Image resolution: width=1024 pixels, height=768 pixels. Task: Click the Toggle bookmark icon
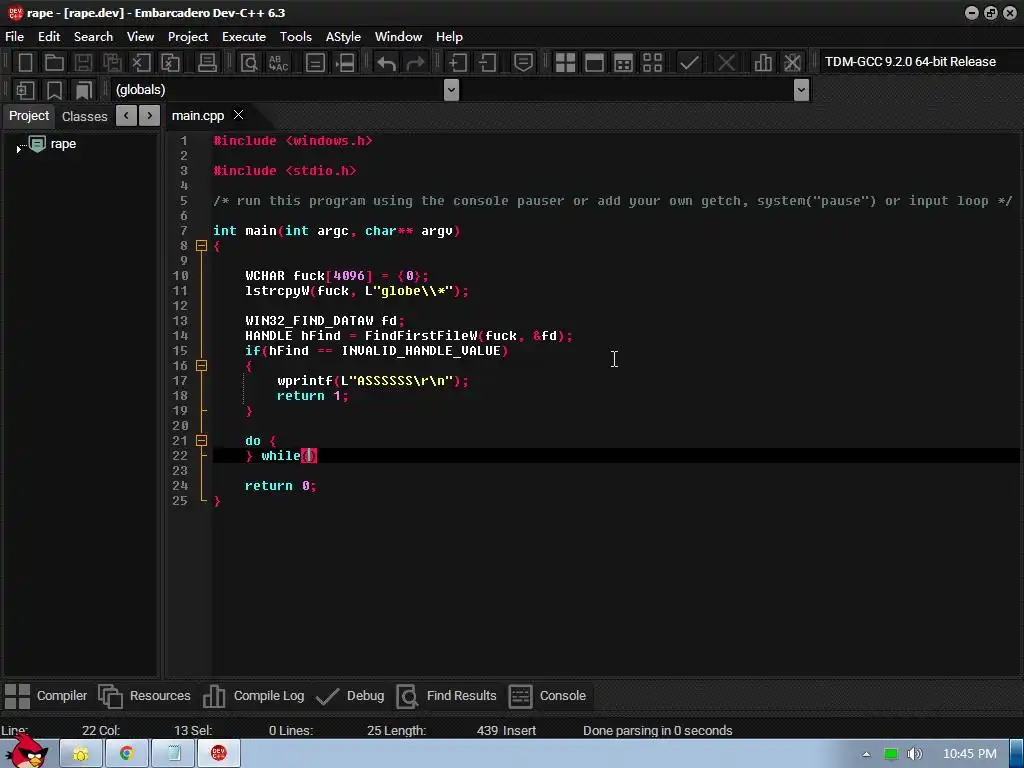click(54, 89)
